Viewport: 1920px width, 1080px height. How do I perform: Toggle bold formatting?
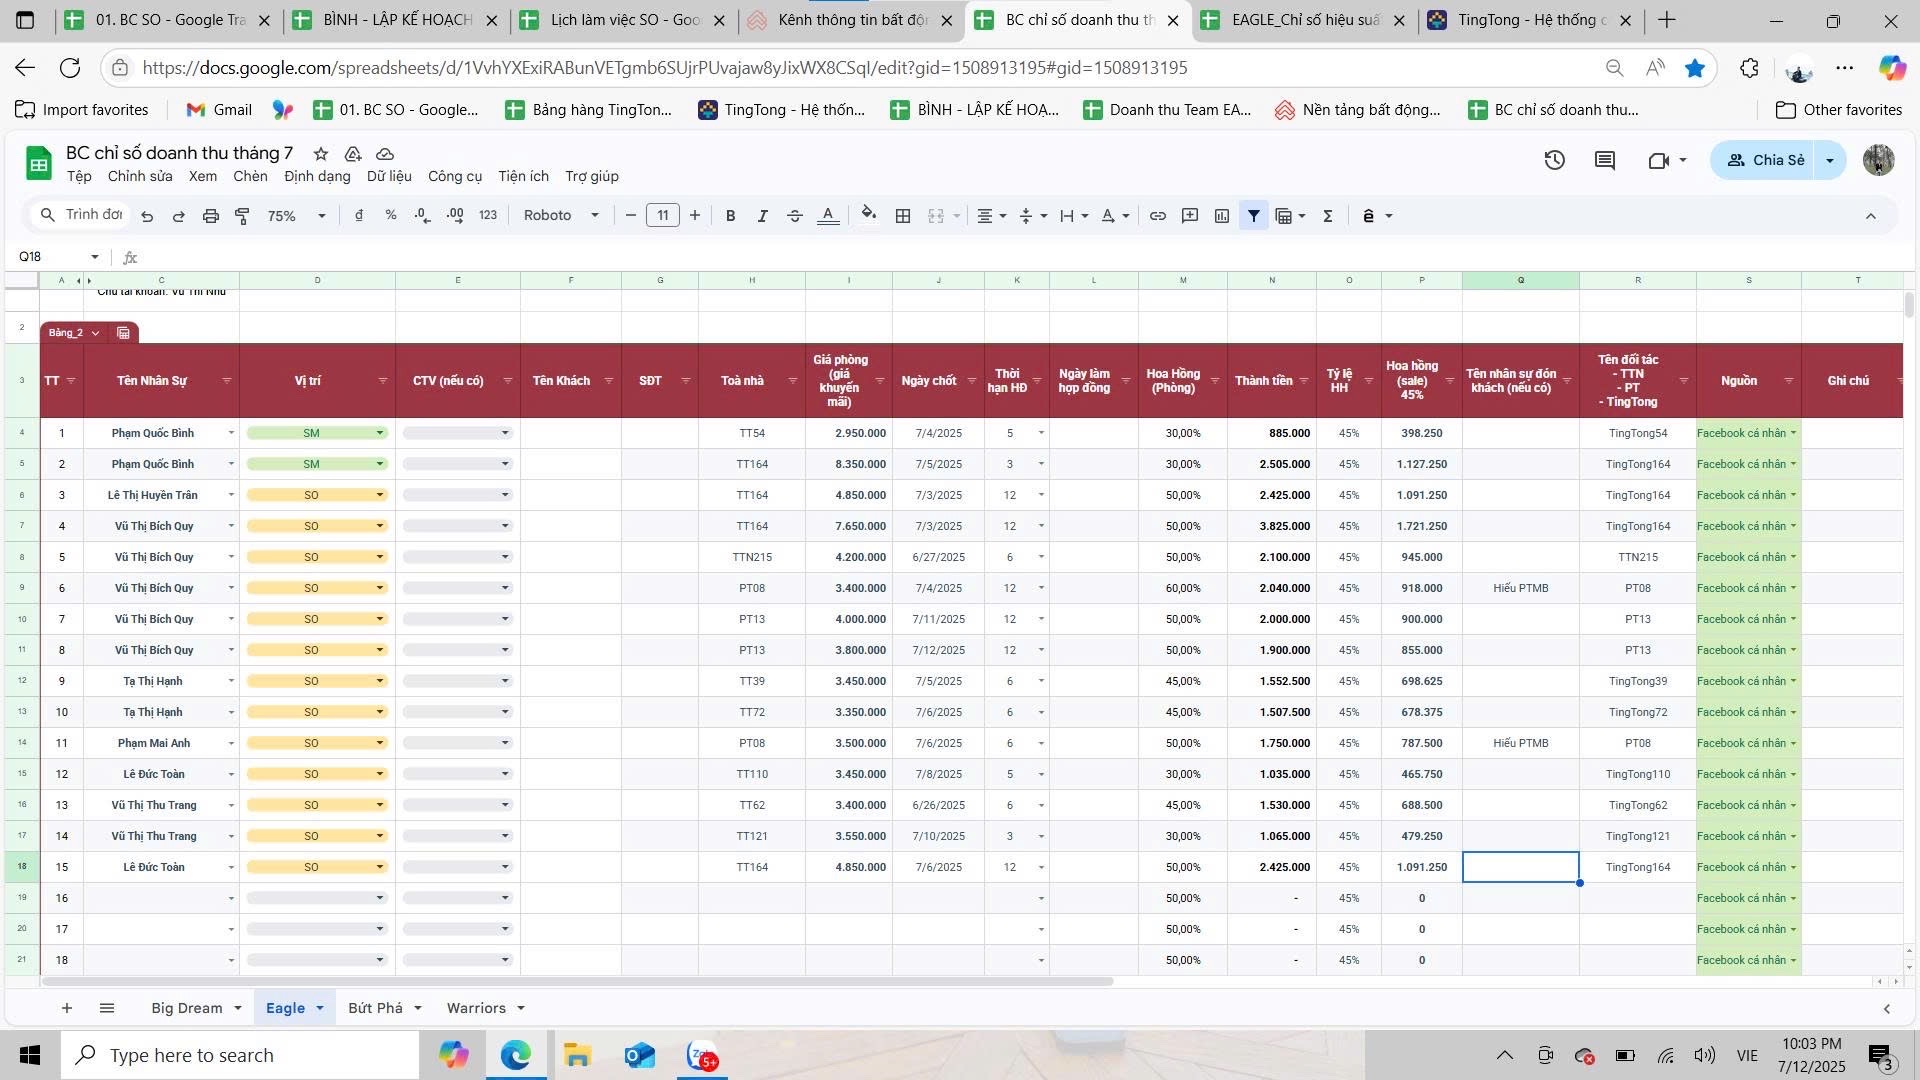730,216
